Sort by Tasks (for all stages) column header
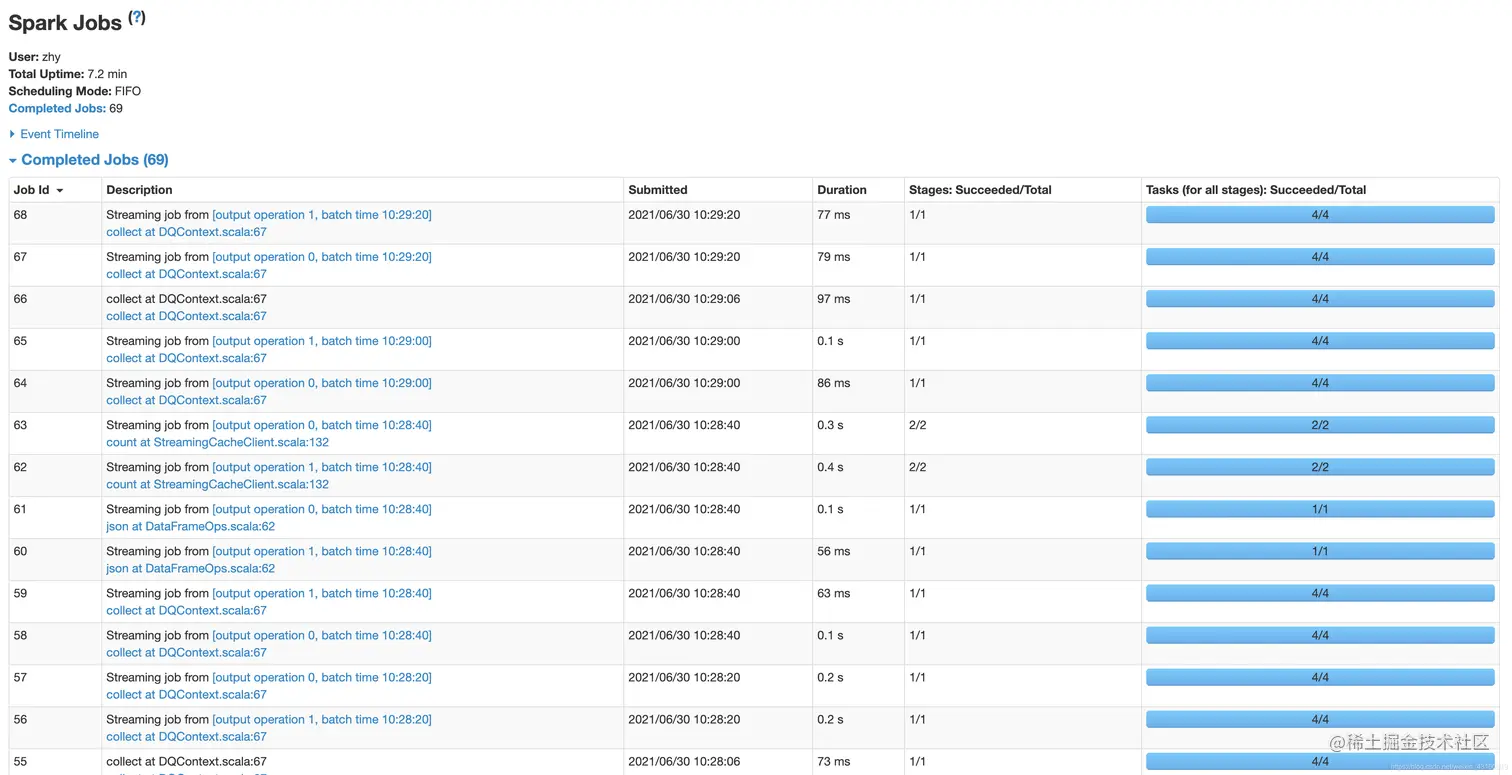This screenshot has height=775, width=1512. [x=1256, y=190]
